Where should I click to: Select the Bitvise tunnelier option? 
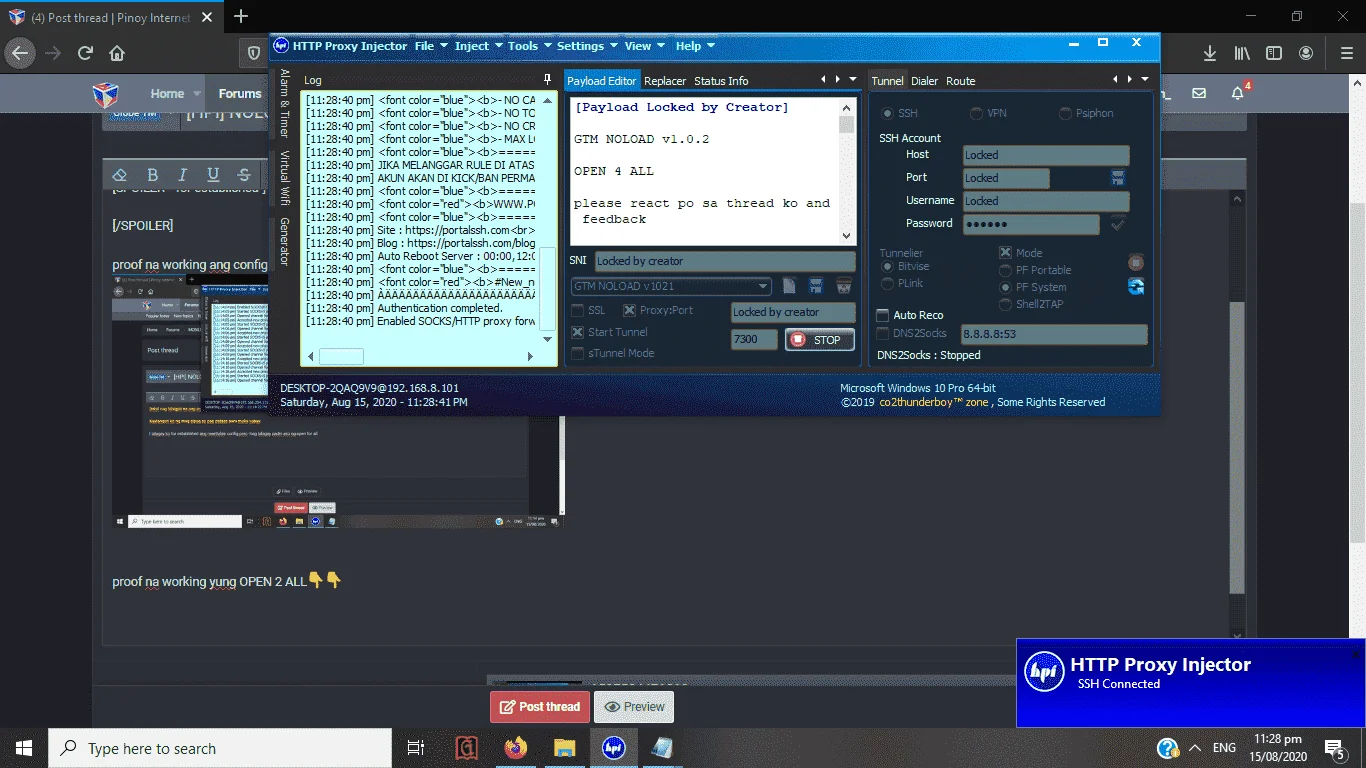887,267
